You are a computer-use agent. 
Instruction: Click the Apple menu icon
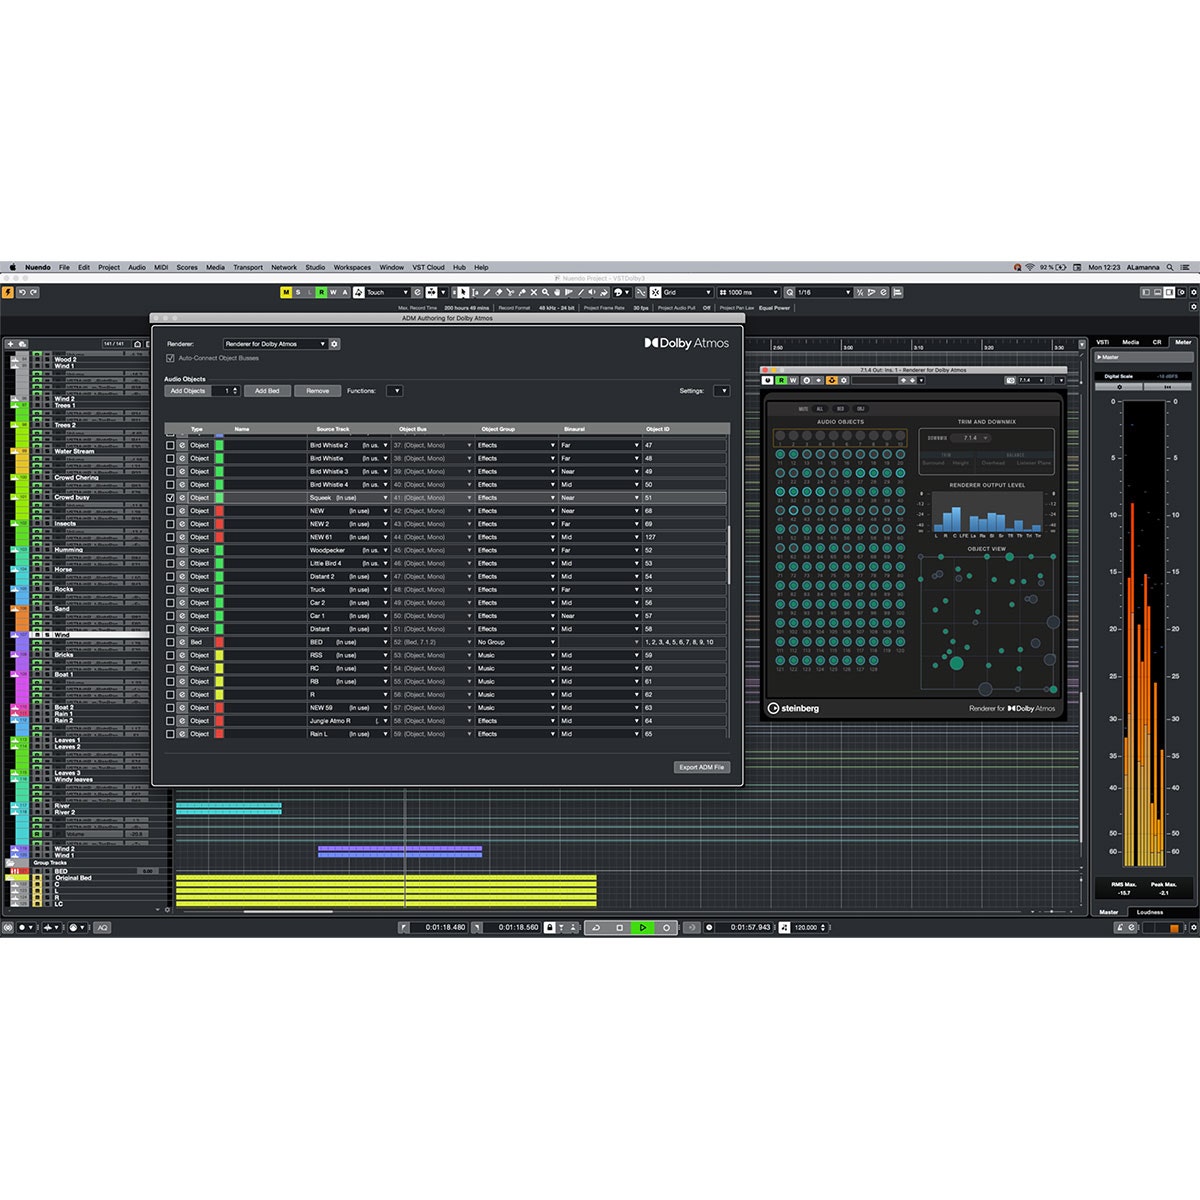pyautogui.click(x=13, y=267)
